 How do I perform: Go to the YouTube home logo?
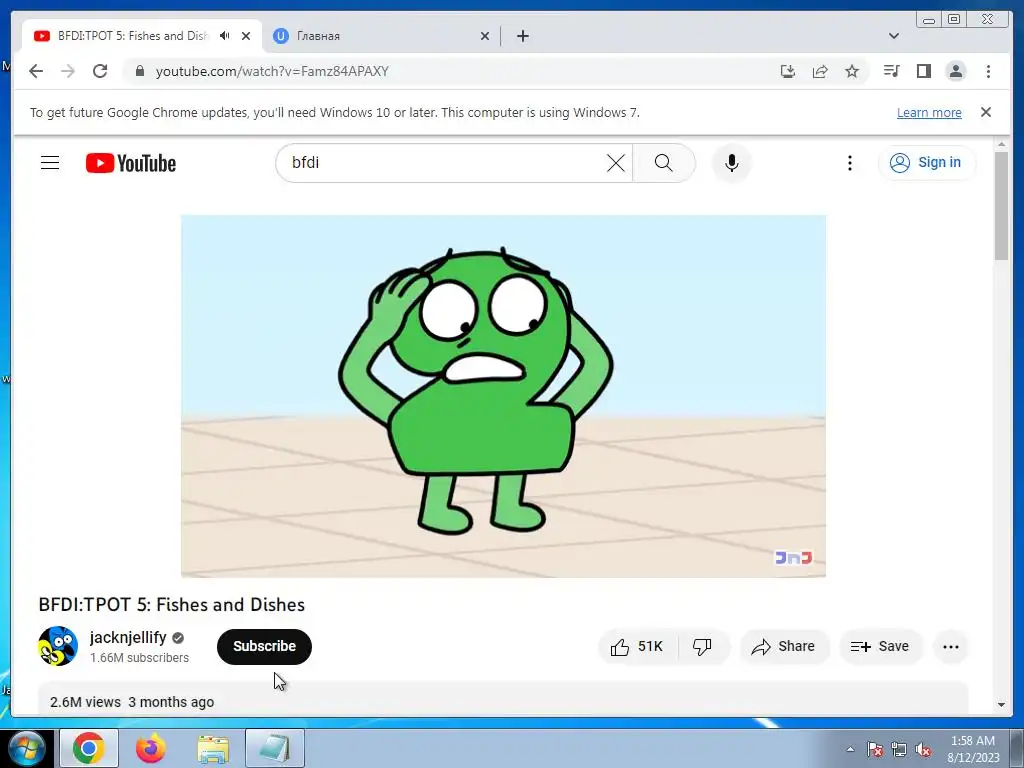click(131, 163)
